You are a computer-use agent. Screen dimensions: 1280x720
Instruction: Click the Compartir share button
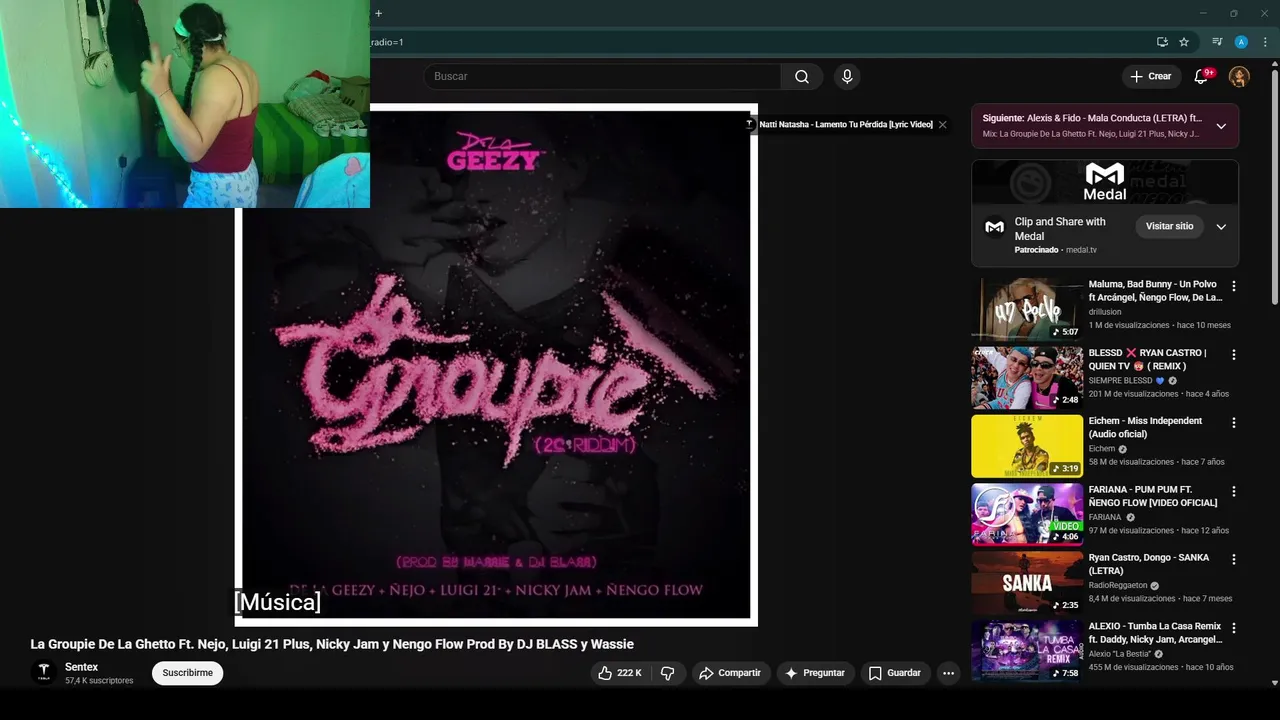click(730, 673)
